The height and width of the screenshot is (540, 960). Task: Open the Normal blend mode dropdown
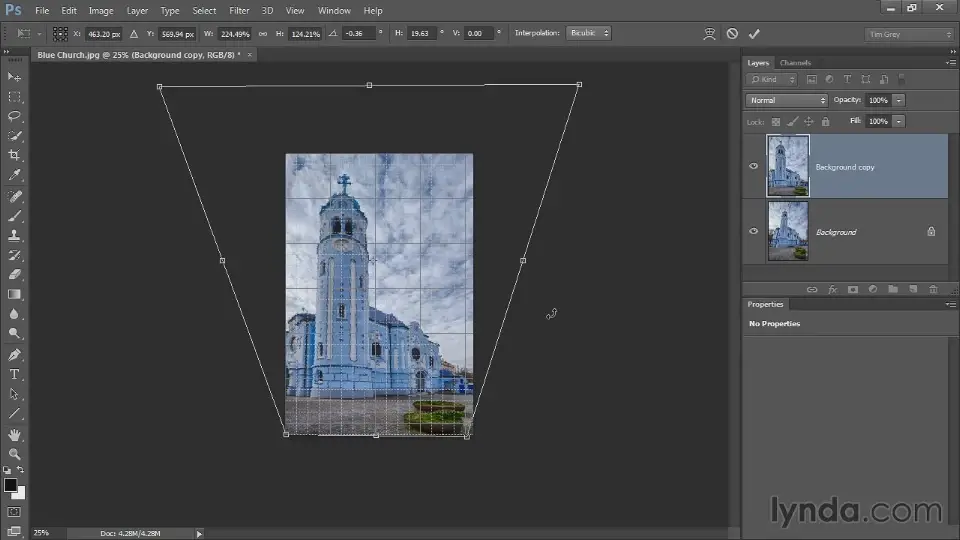[787, 100]
